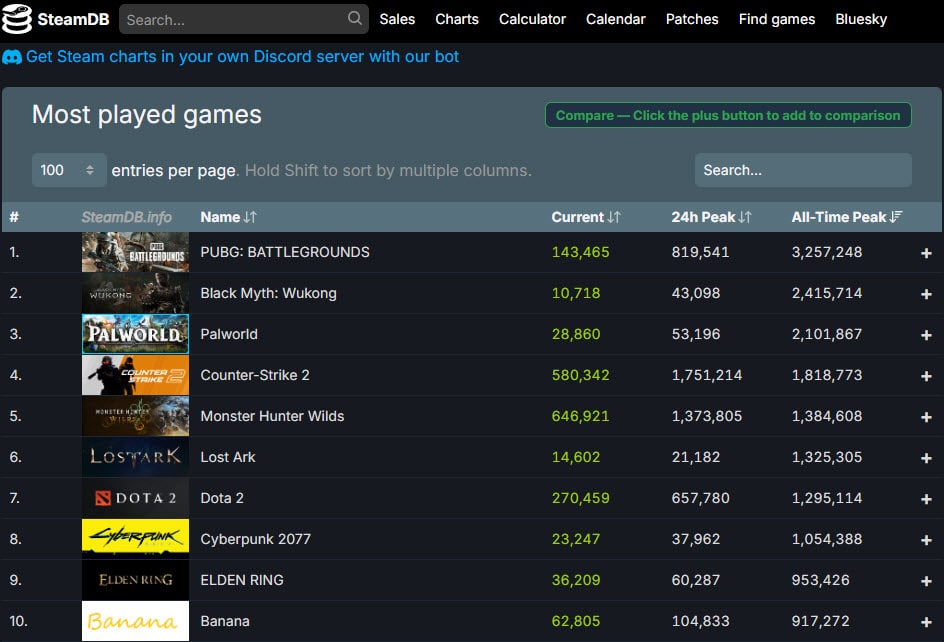Click PUBG all-time peak value 3,257,248

click(827, 252)
